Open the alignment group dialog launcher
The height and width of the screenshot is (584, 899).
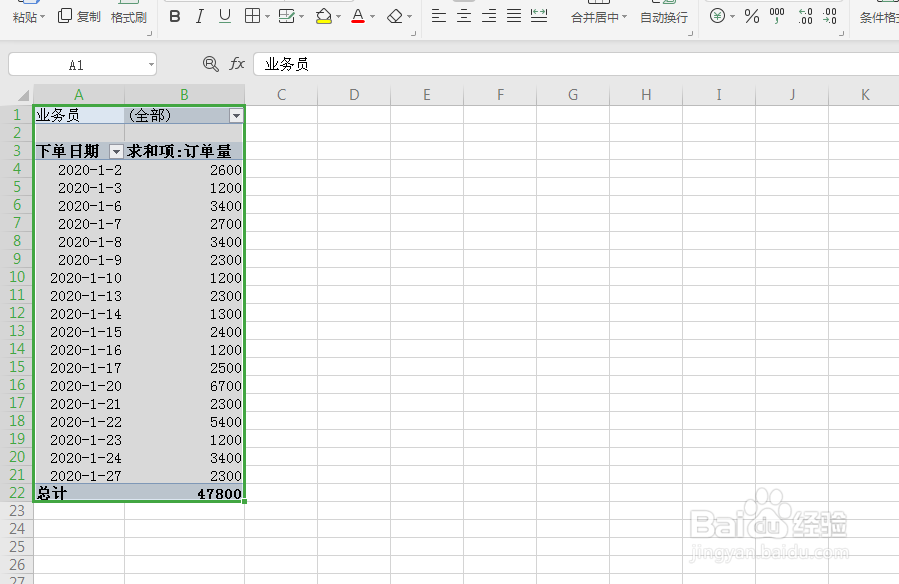pos(690,34)
